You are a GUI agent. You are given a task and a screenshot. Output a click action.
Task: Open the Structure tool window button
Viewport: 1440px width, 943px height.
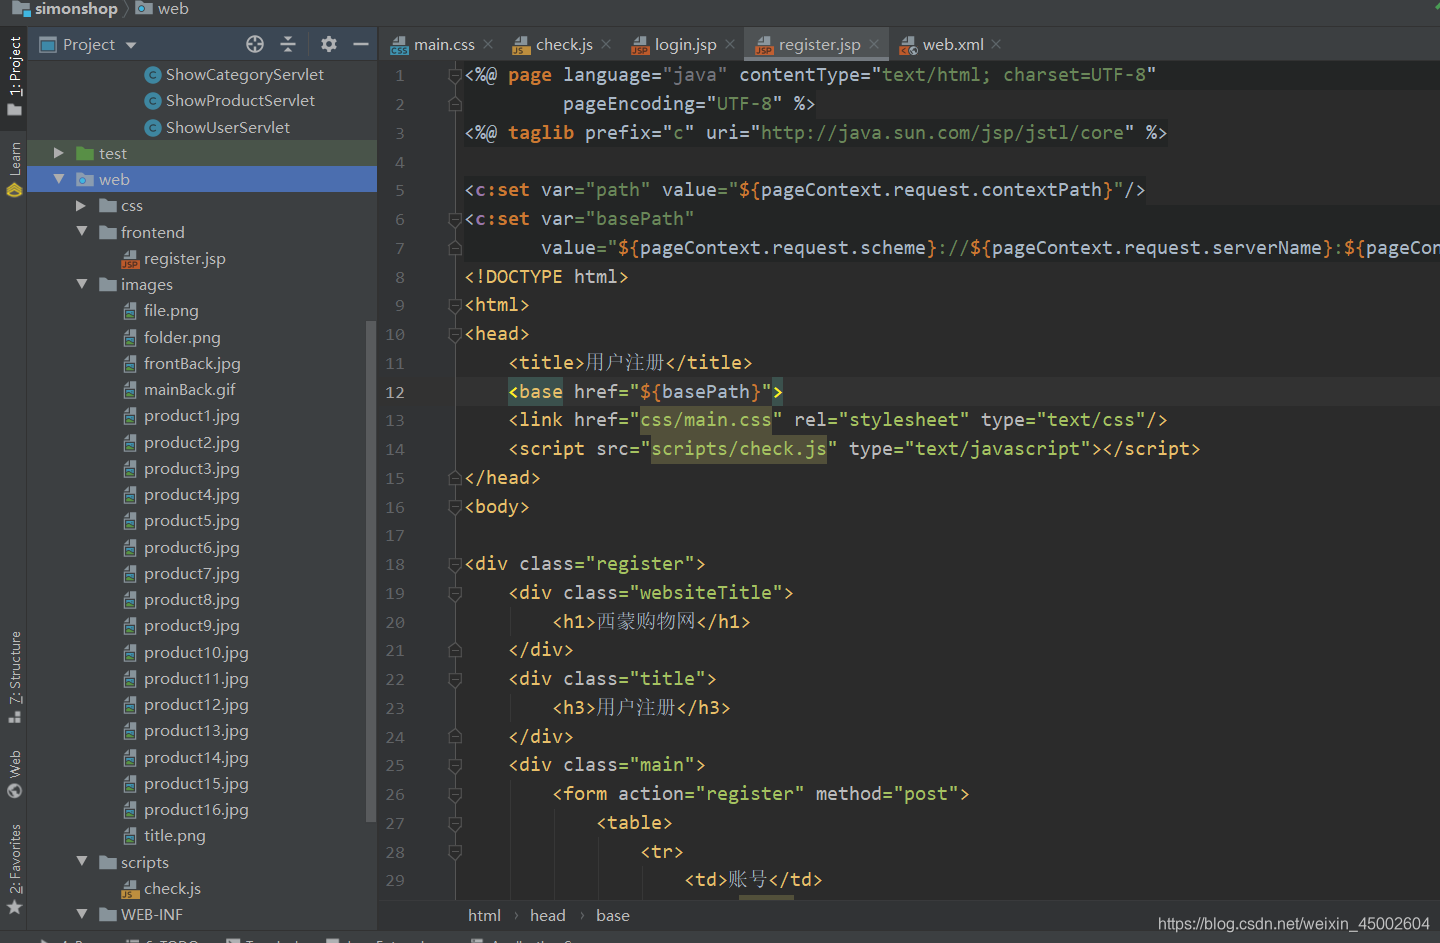(14, 677)
